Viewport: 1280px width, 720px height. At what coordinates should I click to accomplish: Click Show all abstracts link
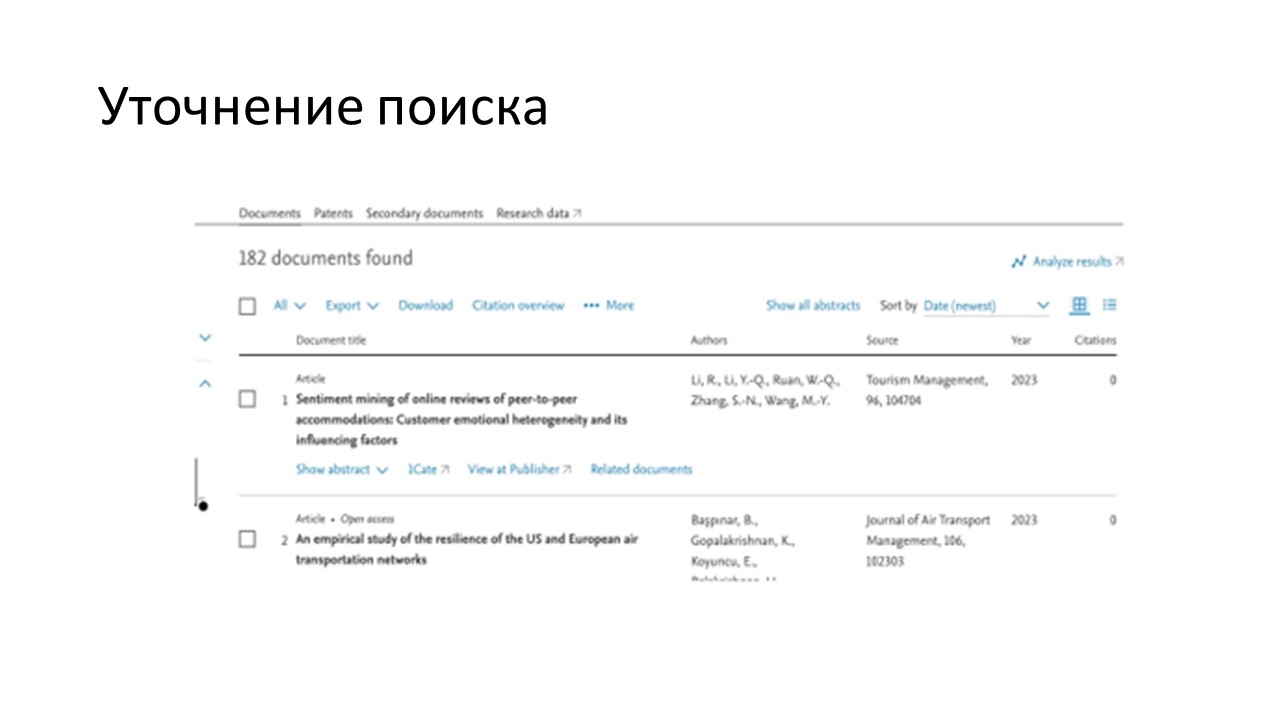tap(812, 306)
